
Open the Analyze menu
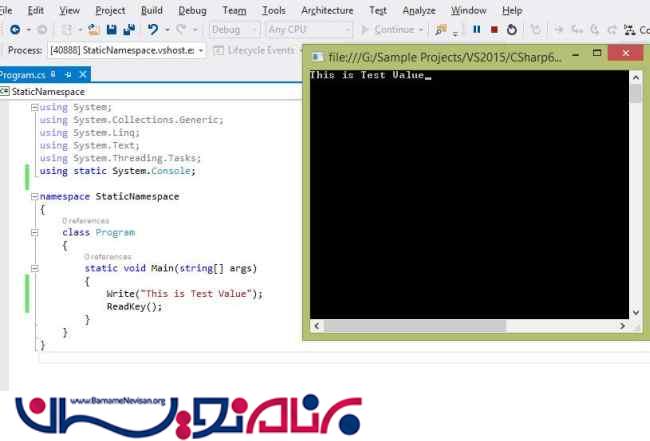click(418, 10)
